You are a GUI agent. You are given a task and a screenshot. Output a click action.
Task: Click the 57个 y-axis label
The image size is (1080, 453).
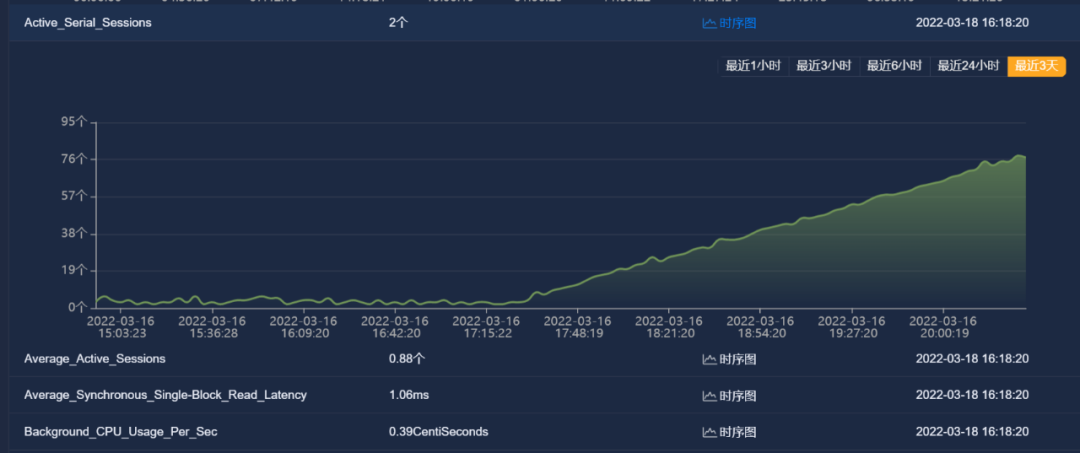(x=74, y=196)
